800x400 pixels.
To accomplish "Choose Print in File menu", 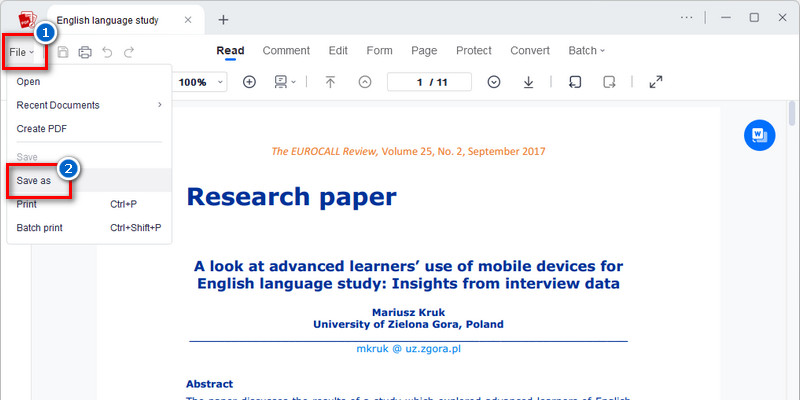I will point(89,204).
